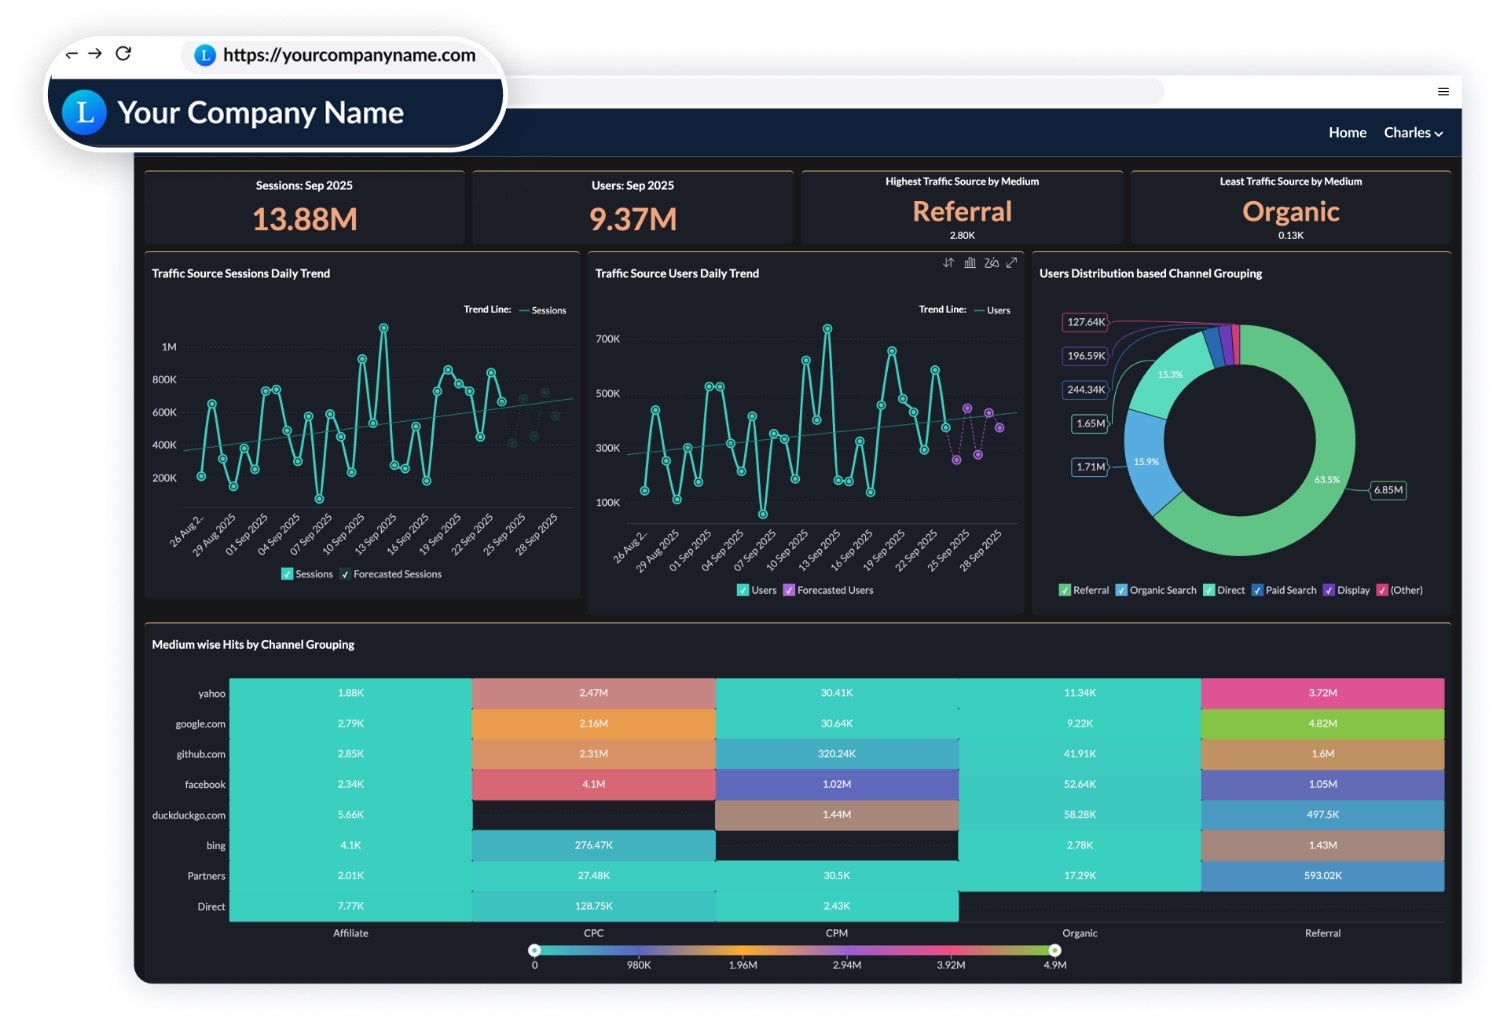This screenshot has width=1500, height=1022.
Task: Open the hamburger menu at top right
Action: click(1444, 91)
